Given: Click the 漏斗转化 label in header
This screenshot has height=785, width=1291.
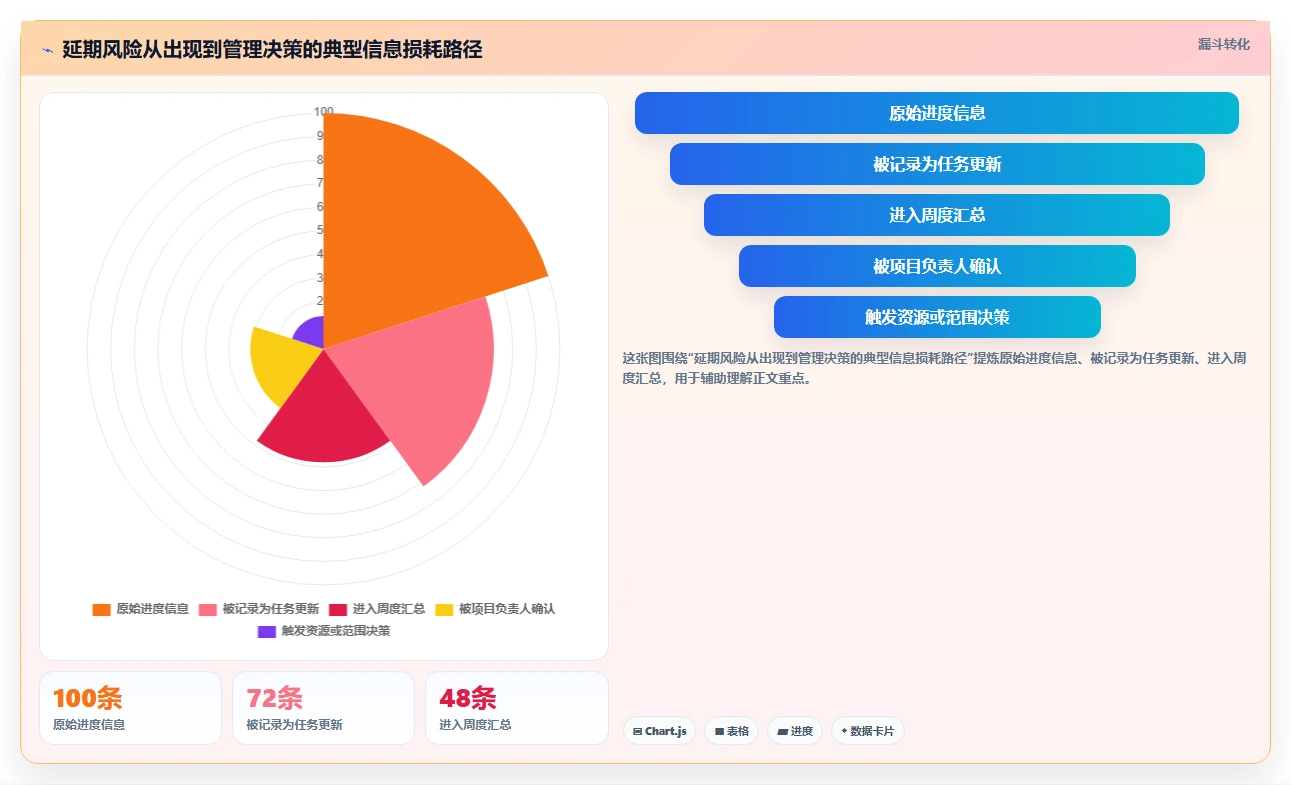Looking at the screenshot, I should coord(1224,44).
